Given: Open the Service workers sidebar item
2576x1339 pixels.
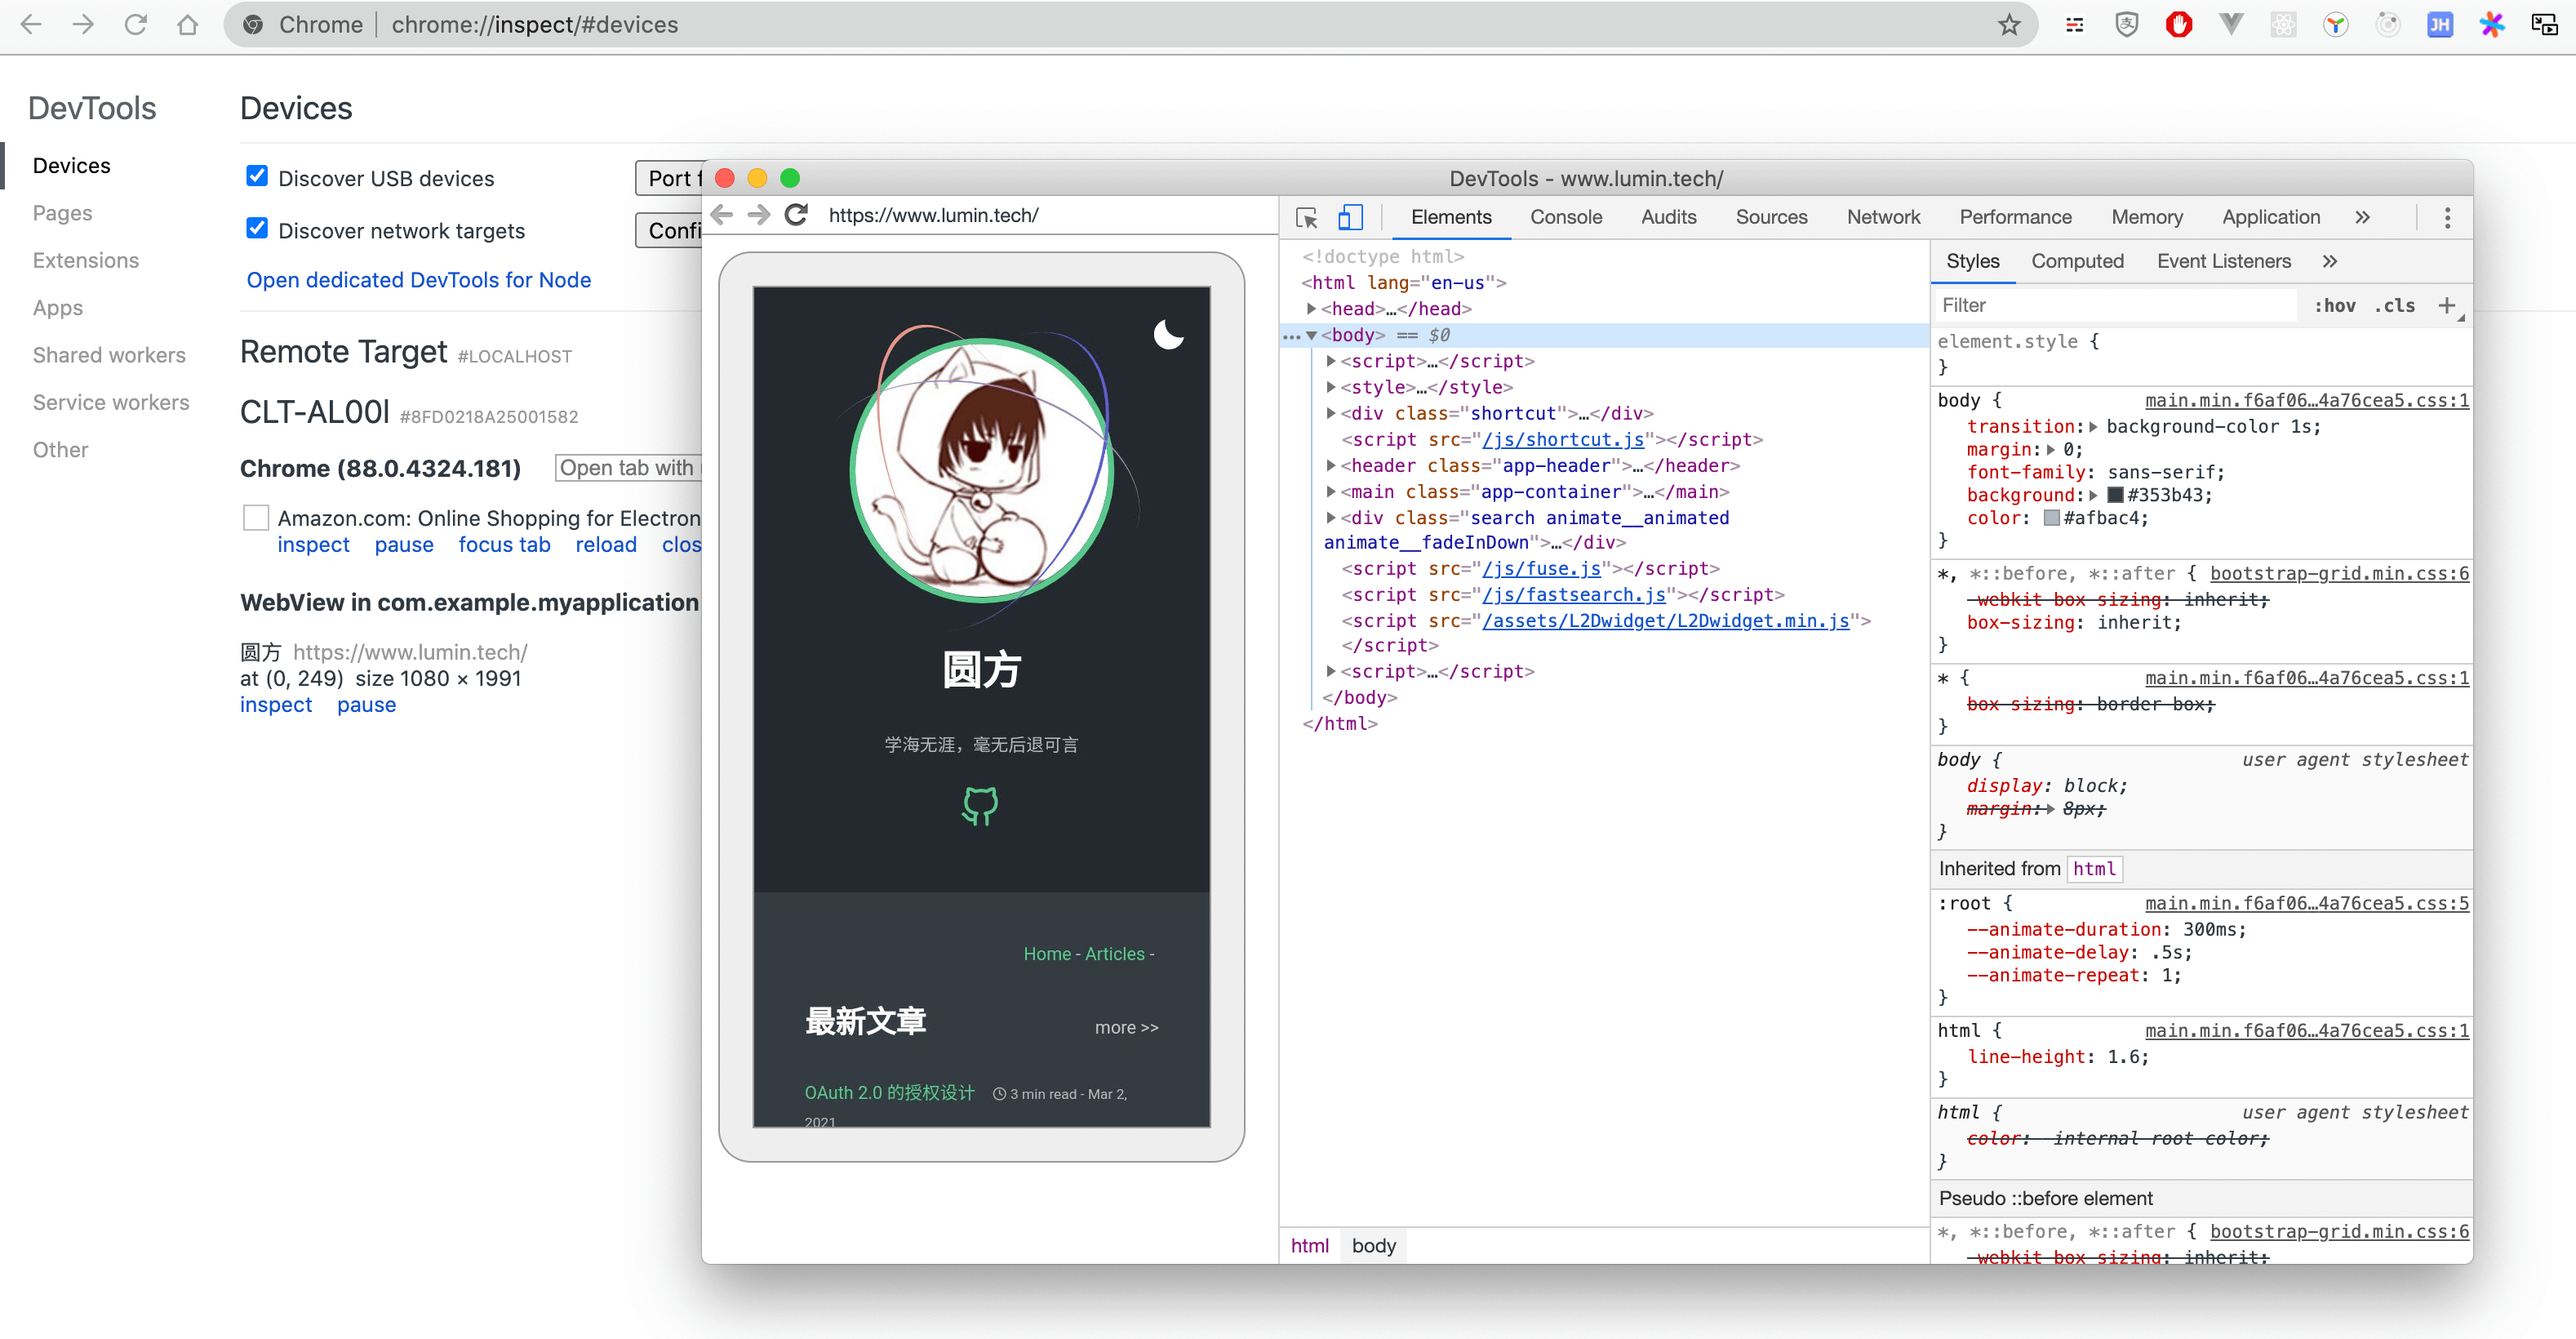Looking at the screenshot, I should (111, 402).
